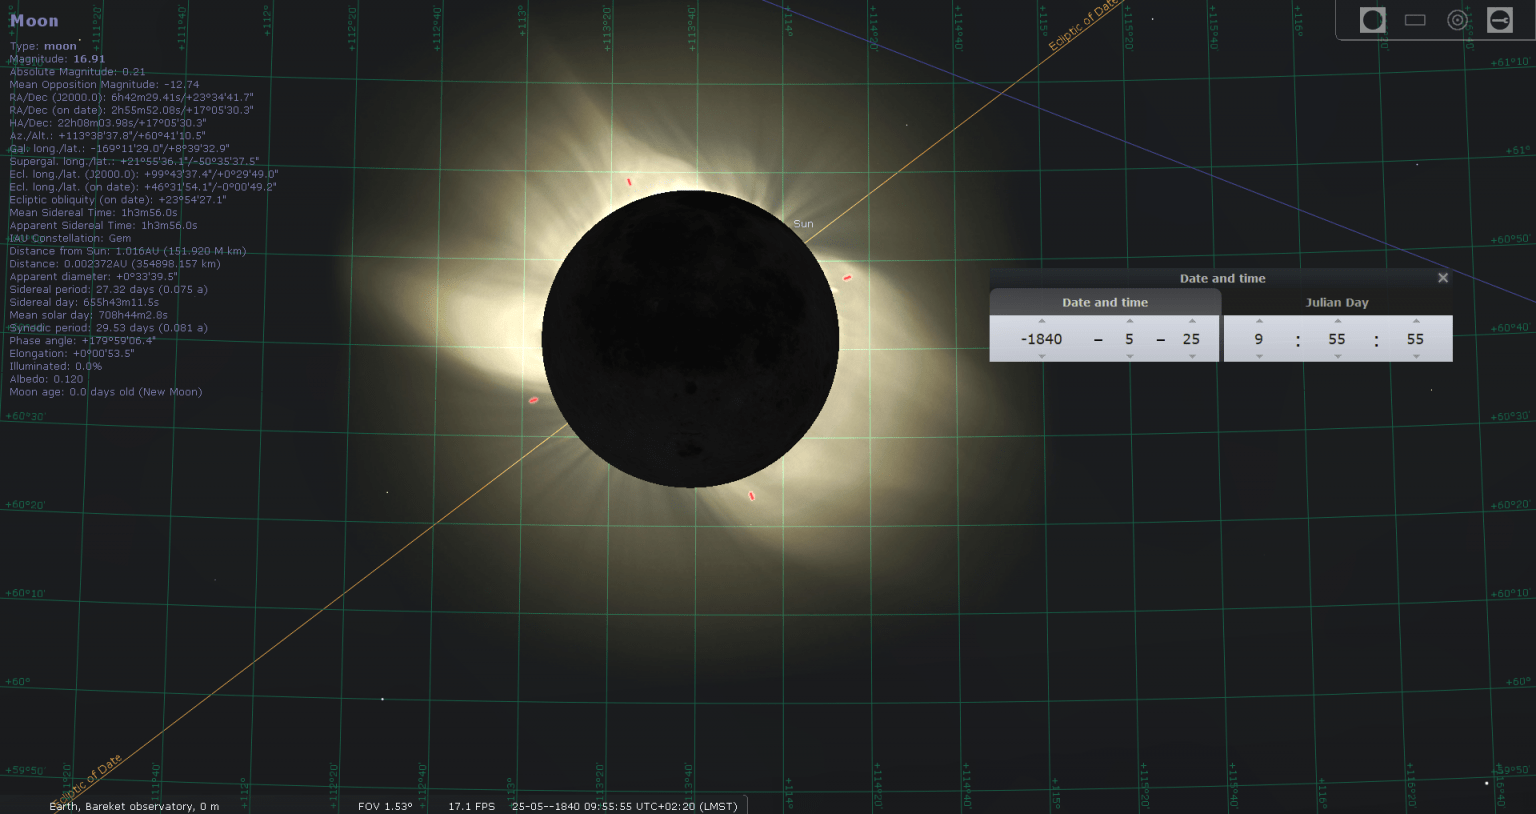Switch to the Julian Day tab
The image size is (1536, 814).
click(1337, 302)
